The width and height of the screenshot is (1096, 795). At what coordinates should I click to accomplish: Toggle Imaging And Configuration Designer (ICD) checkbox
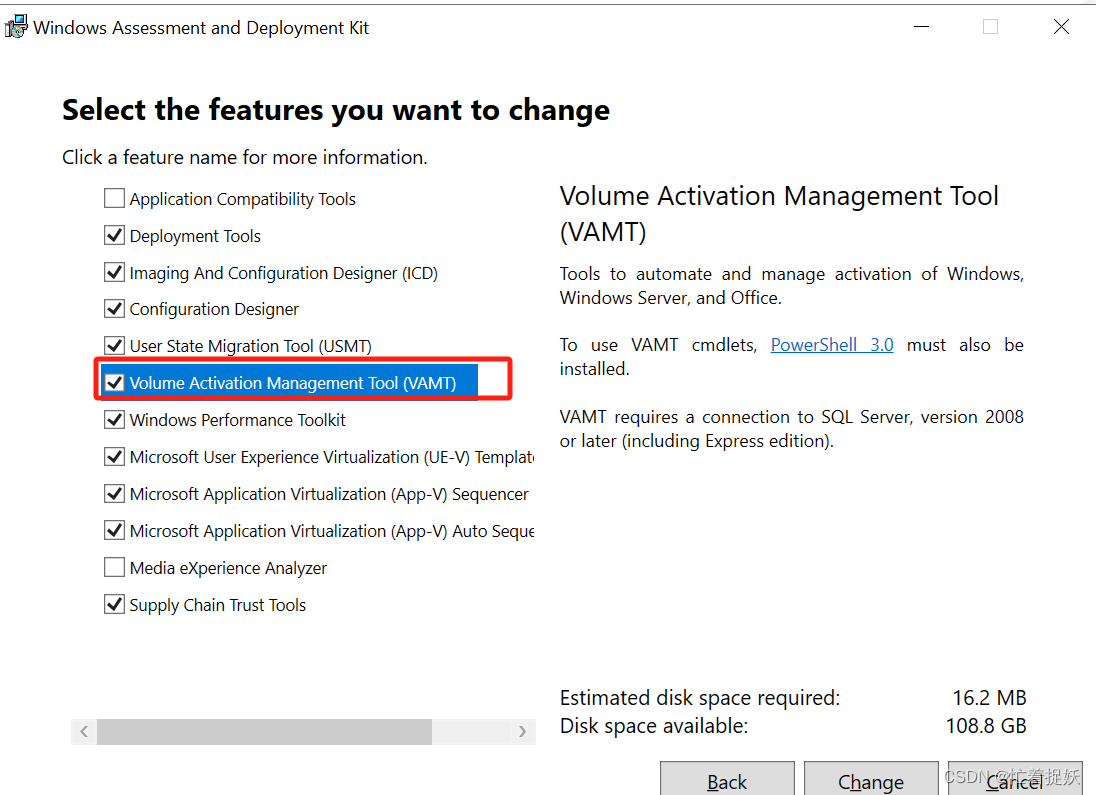(114, 273)
